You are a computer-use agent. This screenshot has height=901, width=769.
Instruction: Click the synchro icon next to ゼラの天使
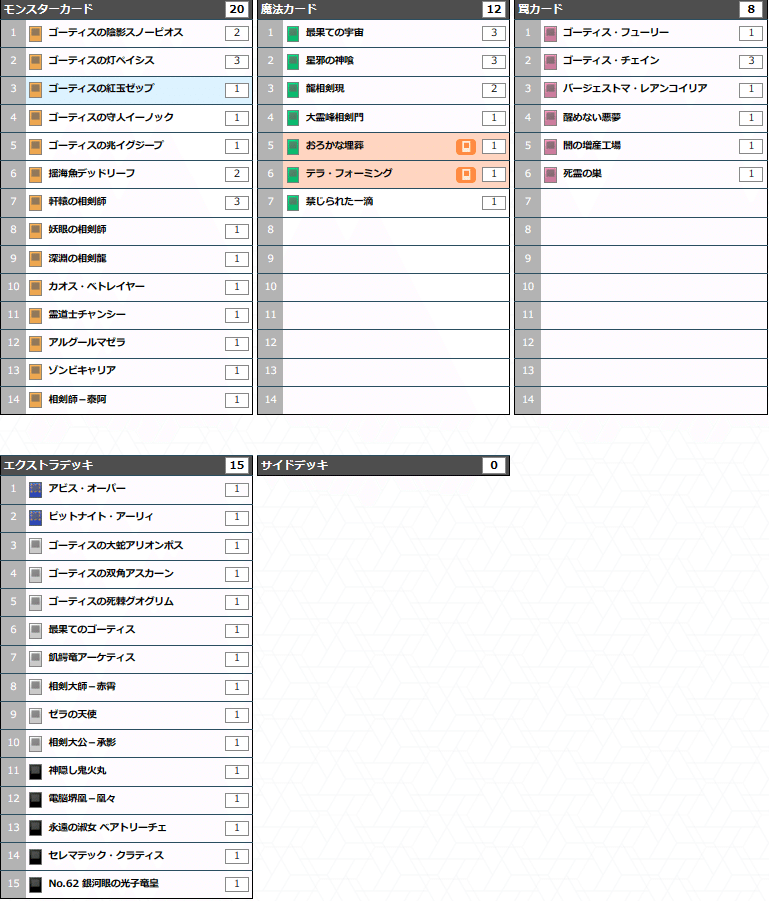pyautogui.click(x=35, y=715)
